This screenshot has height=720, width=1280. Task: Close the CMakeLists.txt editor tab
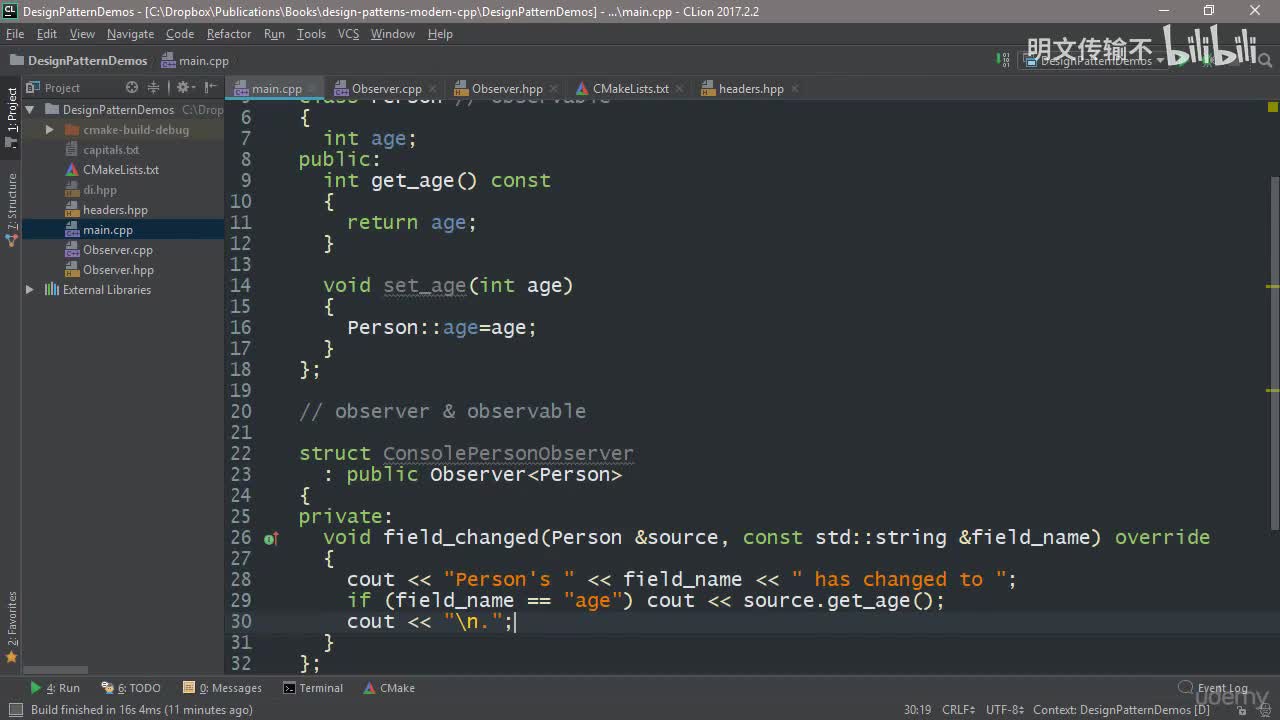[x=679, y=89]
